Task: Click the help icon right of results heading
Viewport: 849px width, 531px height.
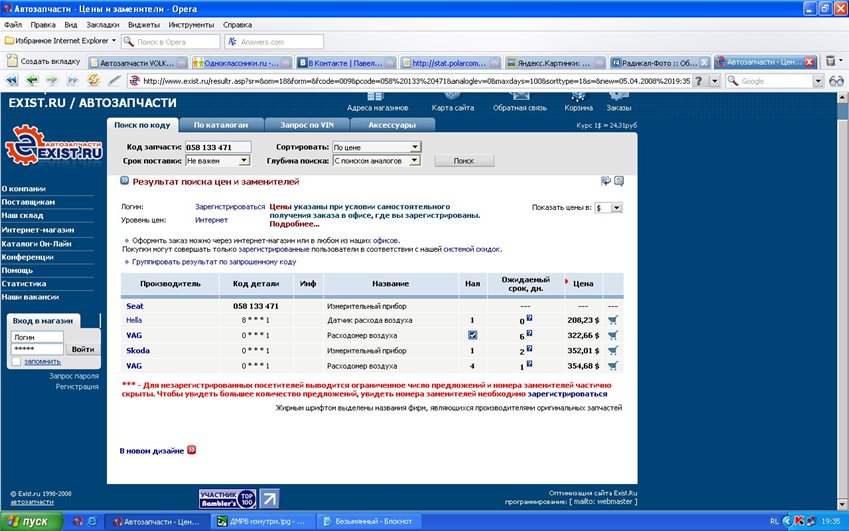Action: point(619,181)
